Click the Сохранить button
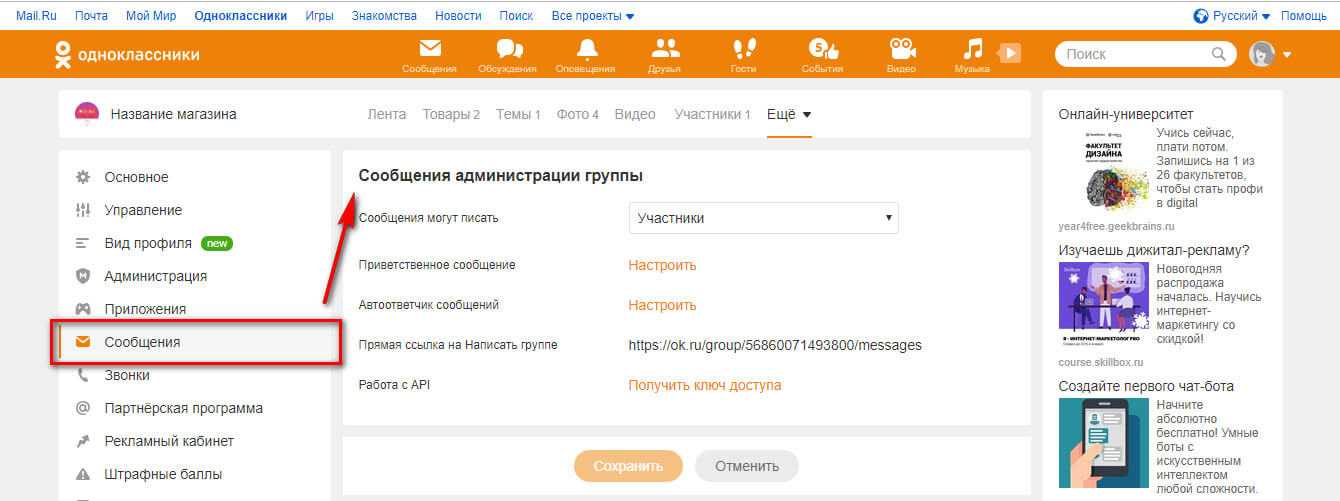This screenshot has width=1340, height=501. [x=628, y=466]
